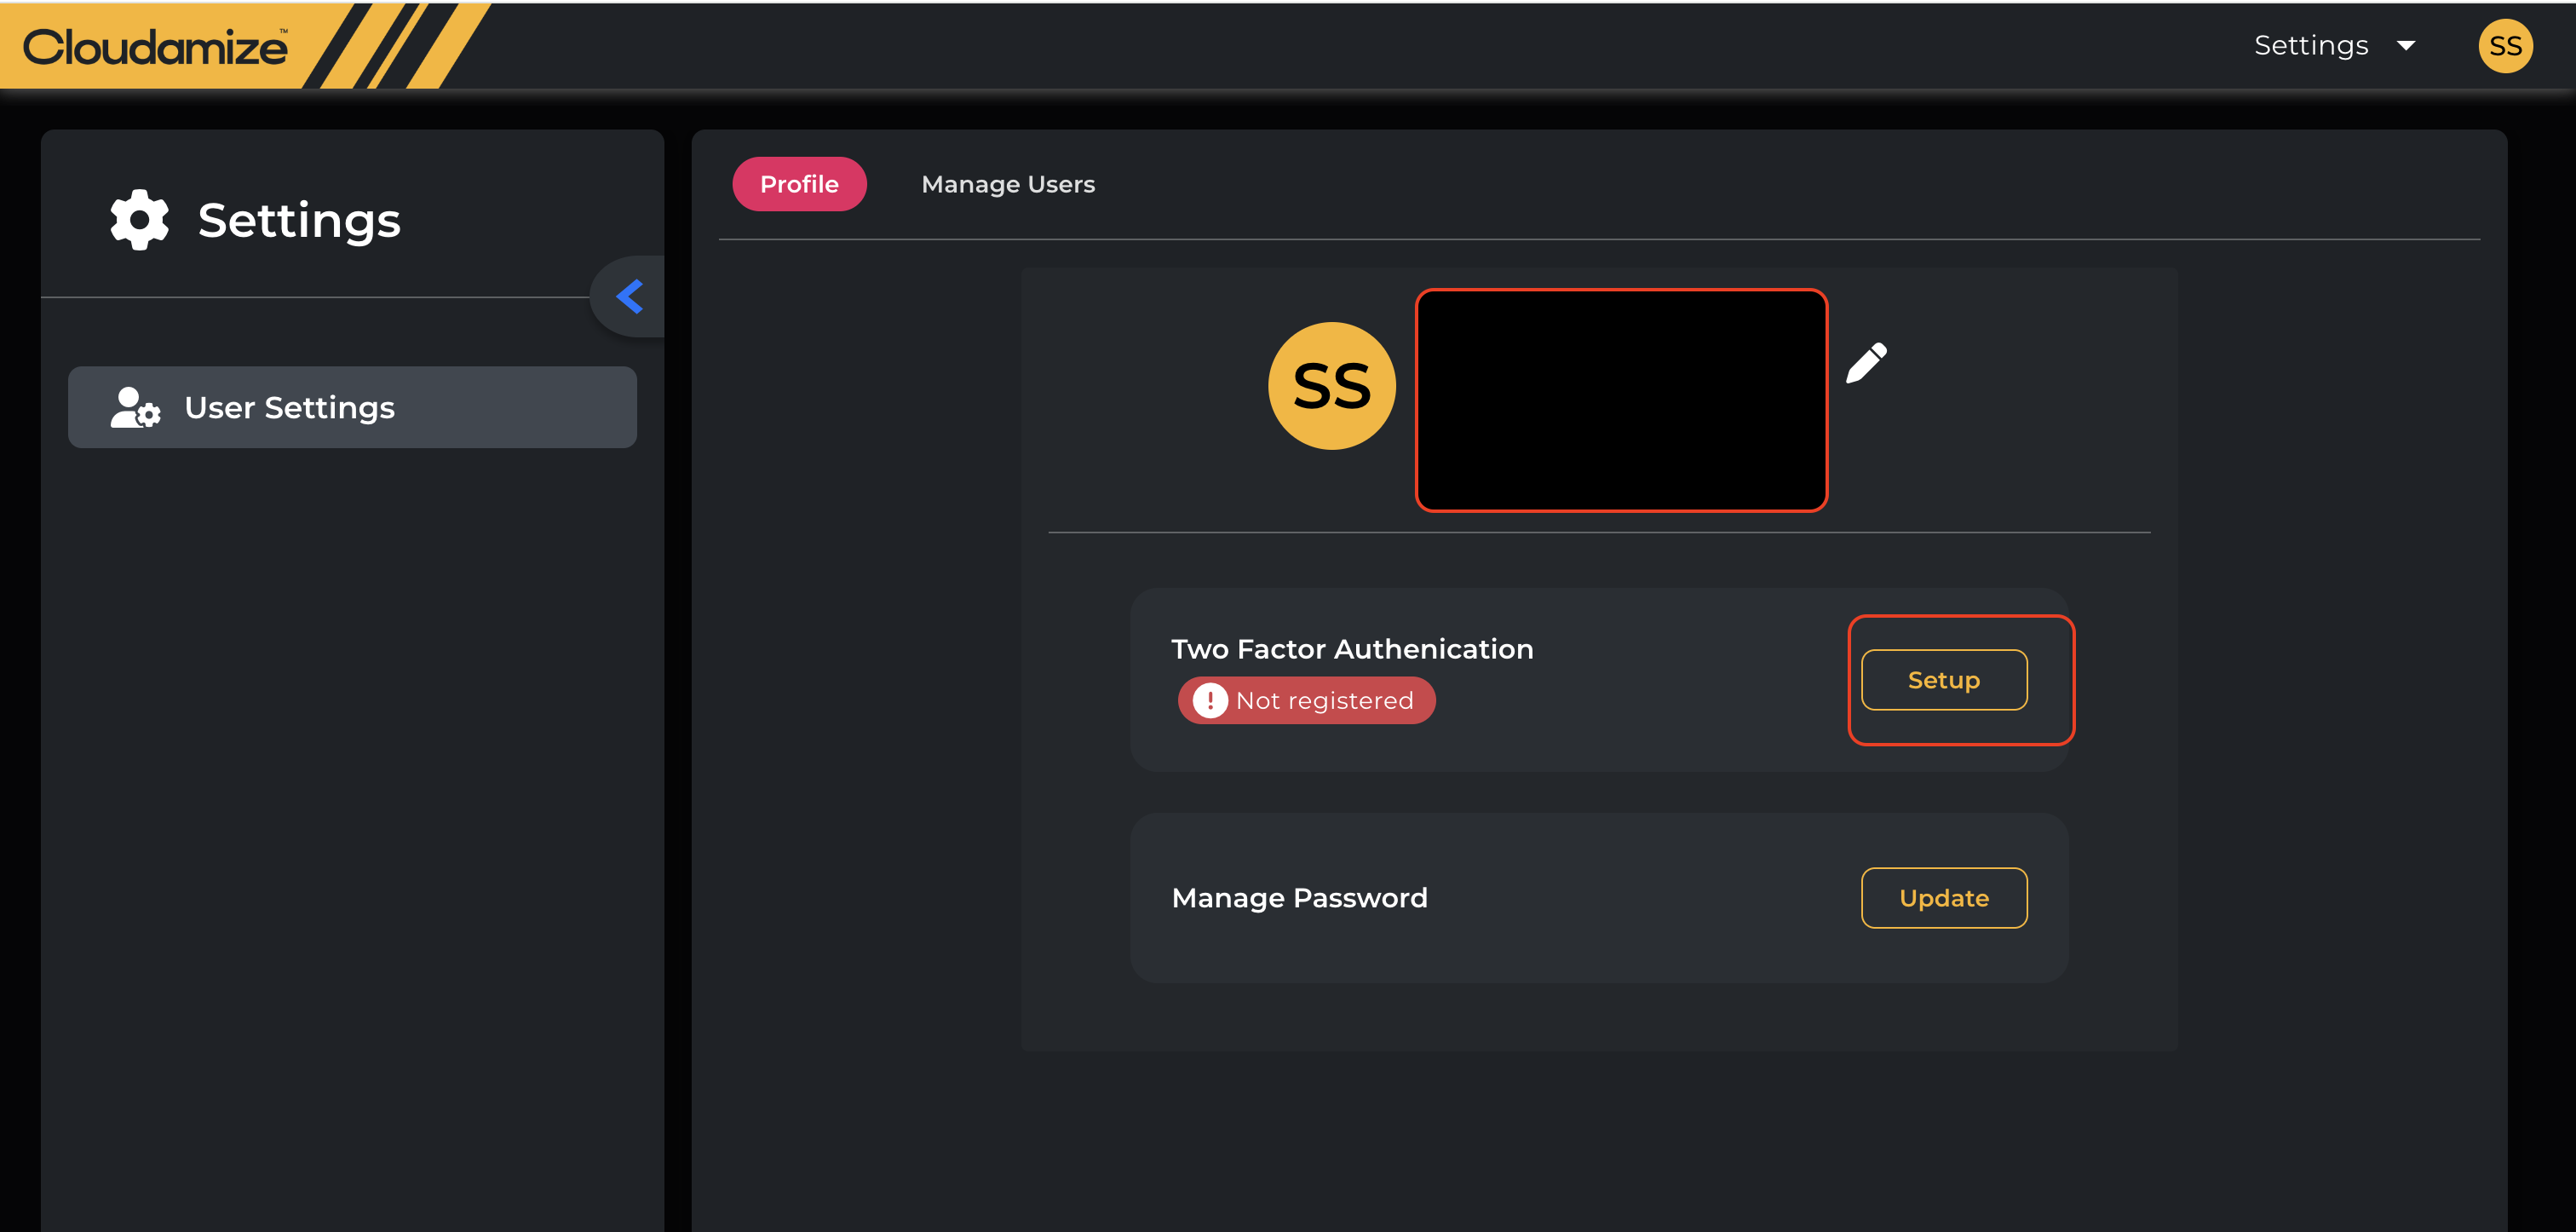Image resolution: width=2576 pixels, height=1232 pixels.
Task: Open the Settings dropdown arrow in header
Action: click(x=2407, y=46)
